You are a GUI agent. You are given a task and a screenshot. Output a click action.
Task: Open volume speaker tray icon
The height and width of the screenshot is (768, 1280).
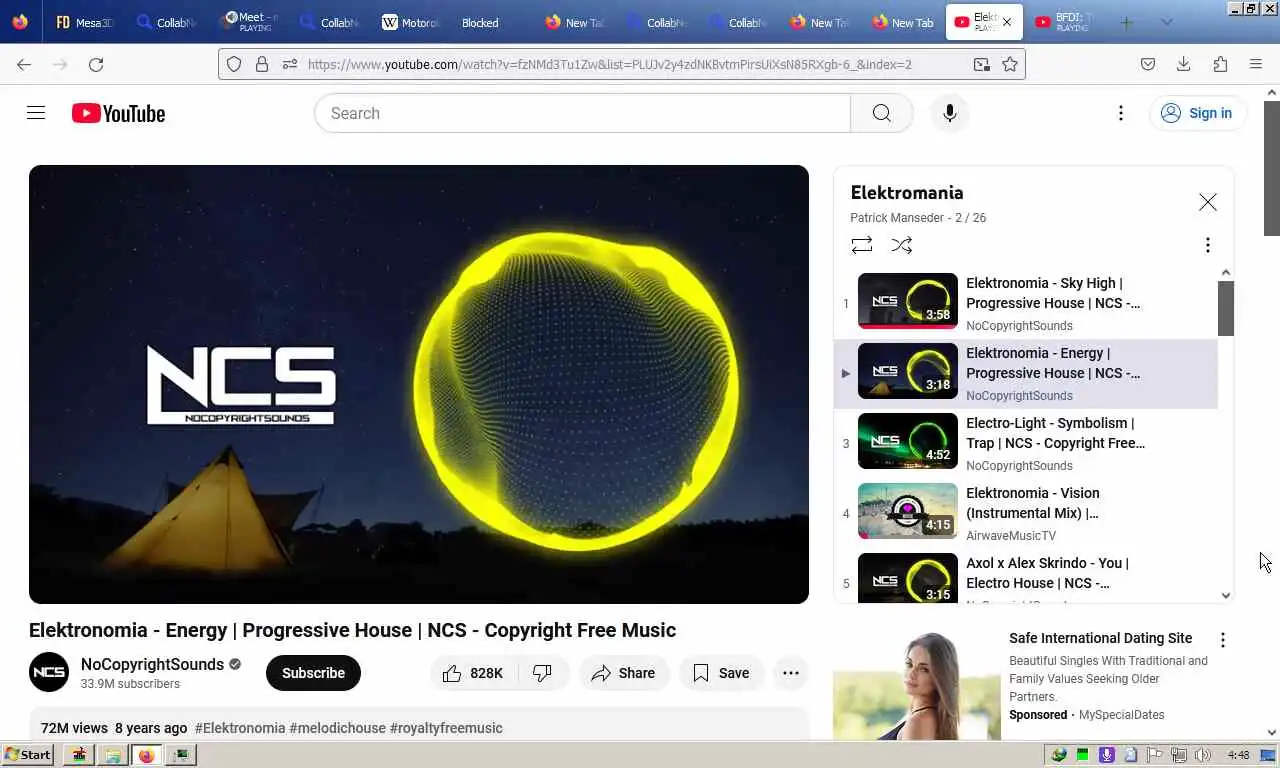[1202, 755]
